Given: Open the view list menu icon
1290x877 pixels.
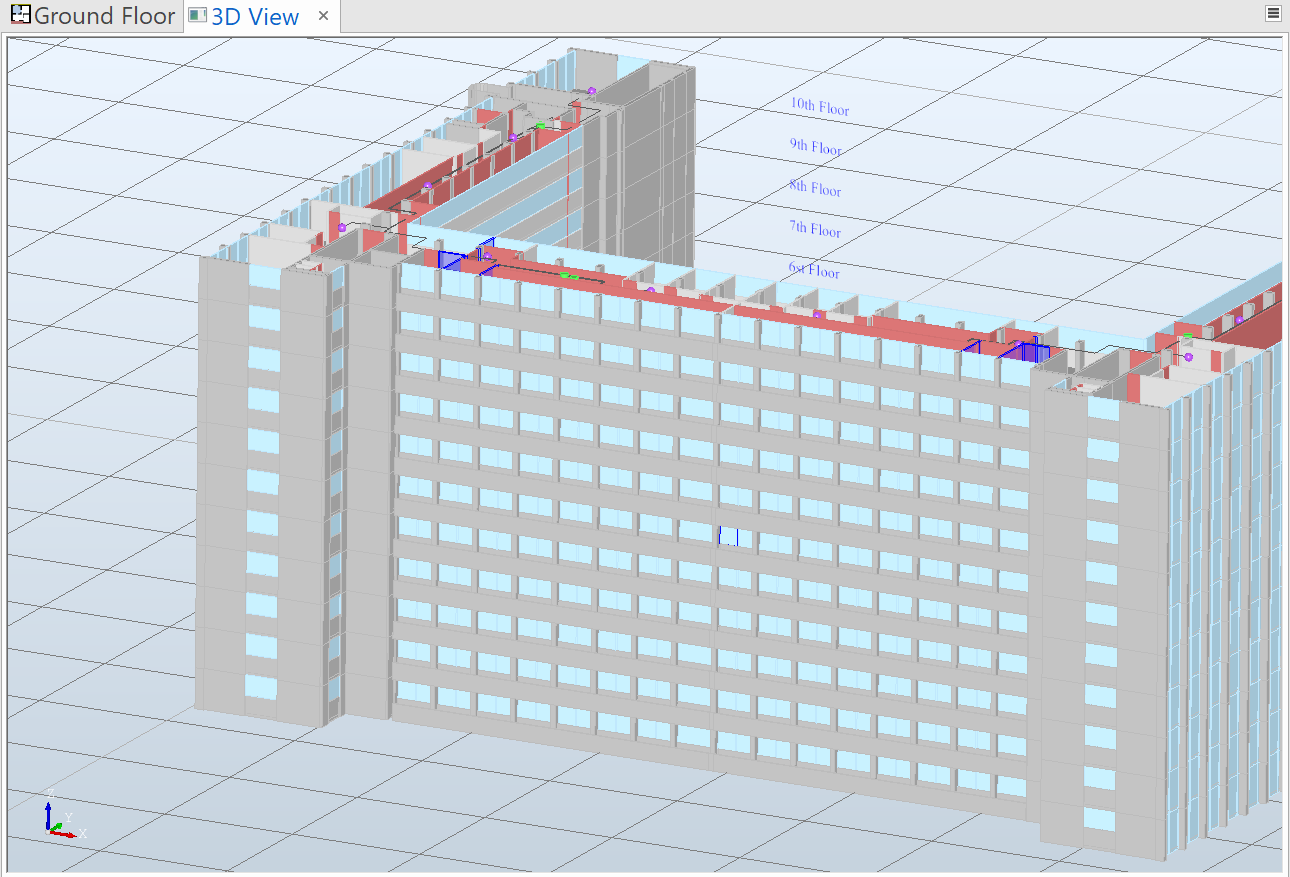Looking at the screenshot, I should point(1273,13).
